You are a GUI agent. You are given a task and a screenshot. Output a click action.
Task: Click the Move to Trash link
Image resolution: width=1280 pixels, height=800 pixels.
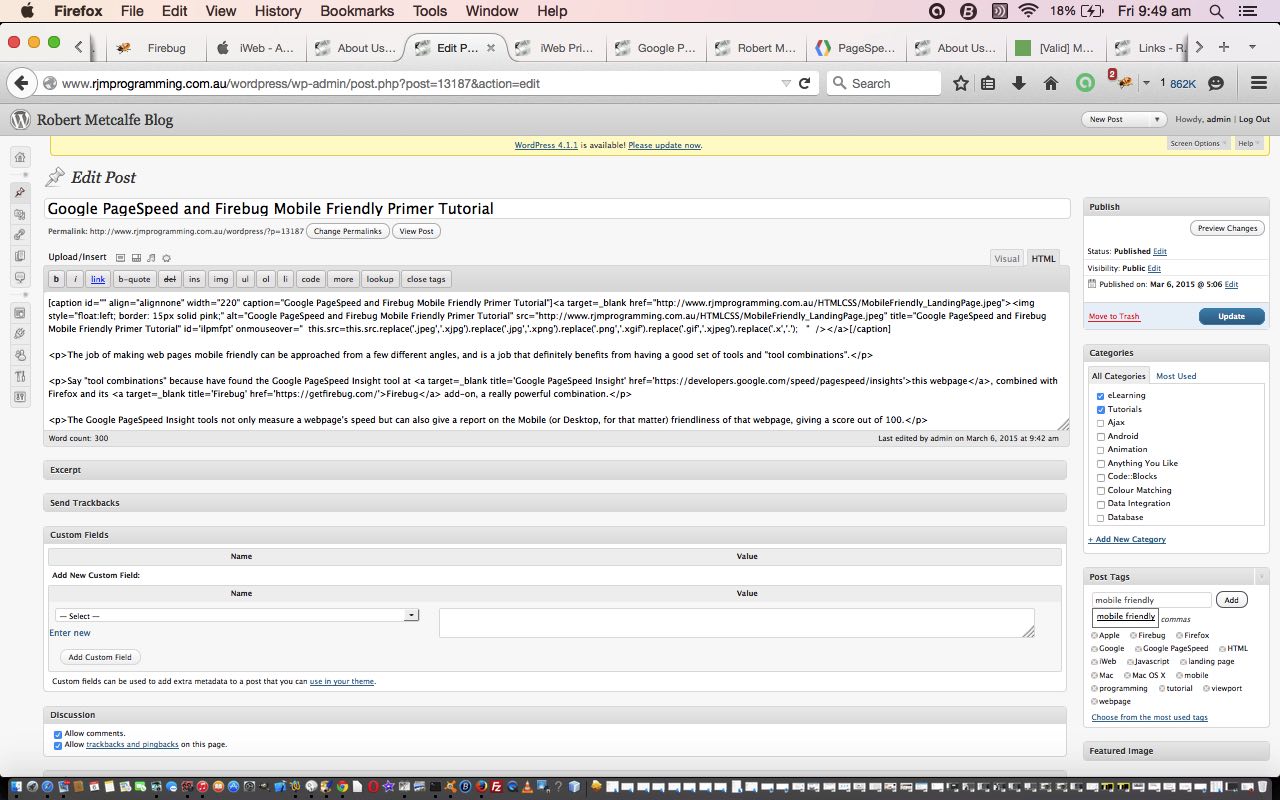(1114, 316)
